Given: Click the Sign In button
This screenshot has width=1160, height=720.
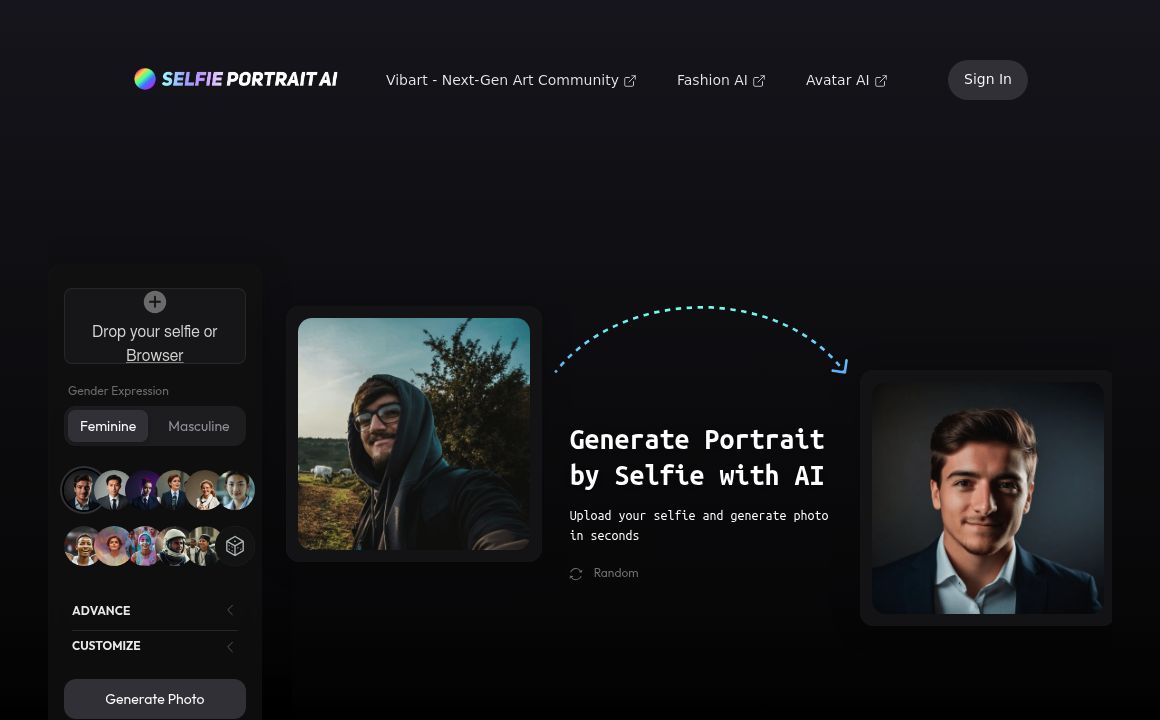Looking at the screenshot, I should [987, 79].
